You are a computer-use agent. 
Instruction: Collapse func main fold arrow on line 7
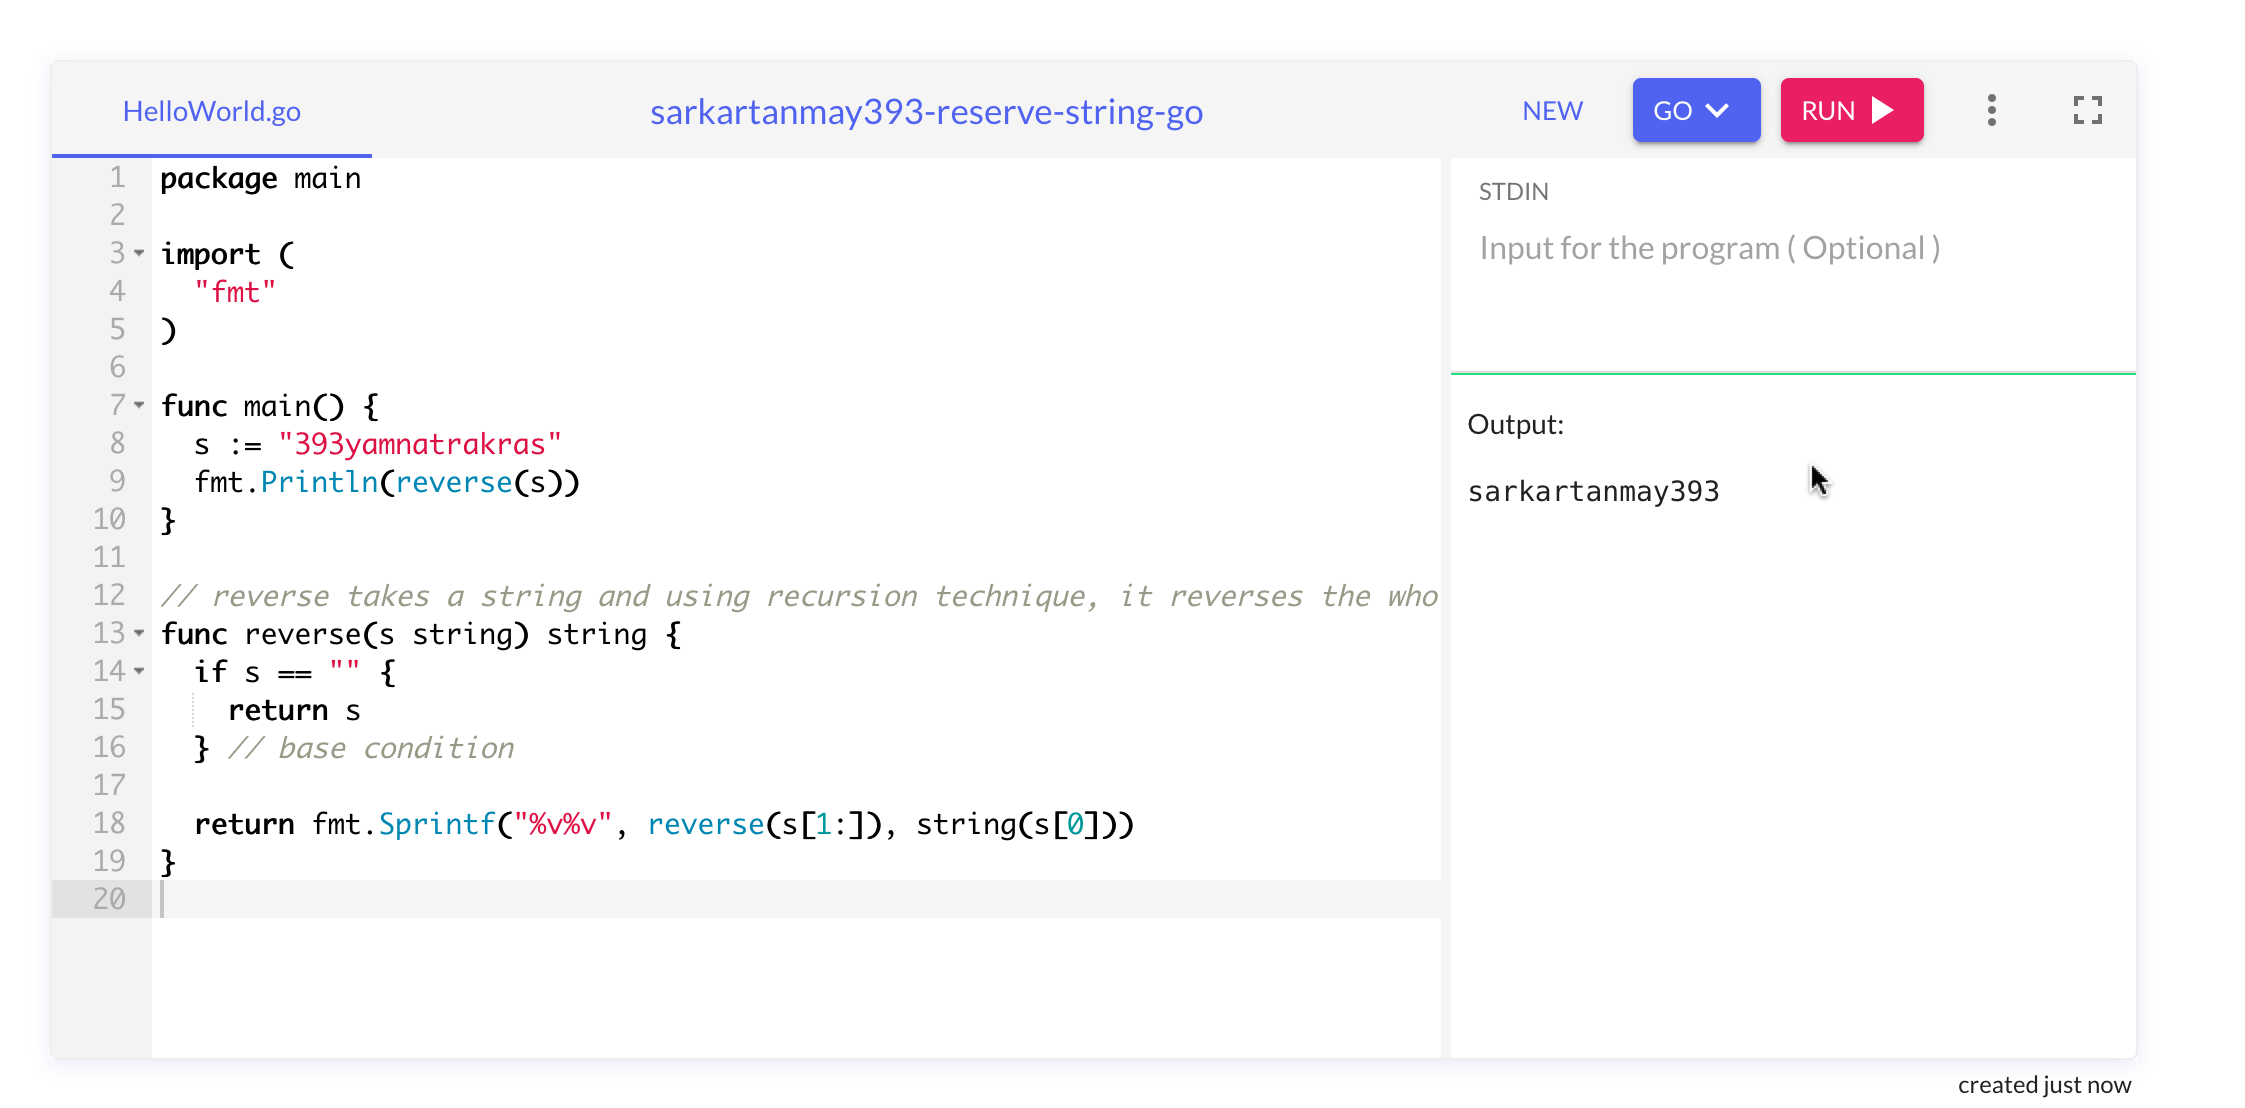(x=139, y=405)
